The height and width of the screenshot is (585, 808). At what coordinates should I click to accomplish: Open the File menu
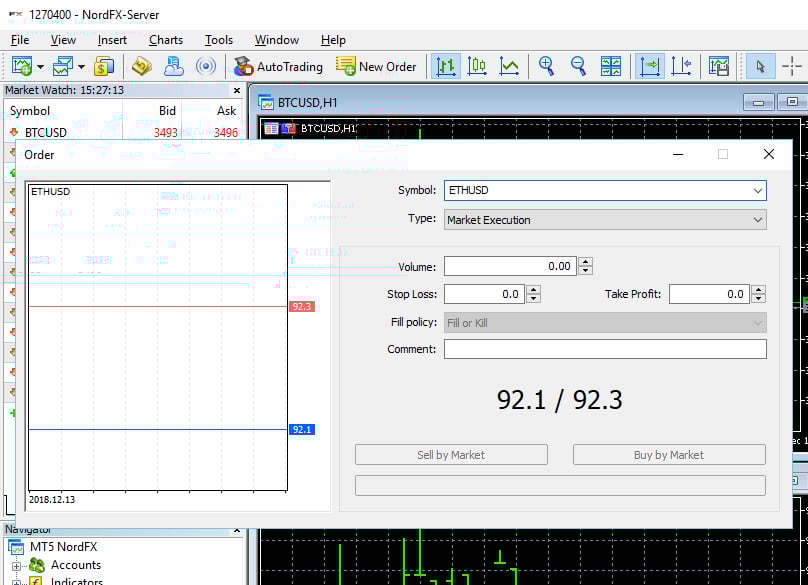(20, 40)
